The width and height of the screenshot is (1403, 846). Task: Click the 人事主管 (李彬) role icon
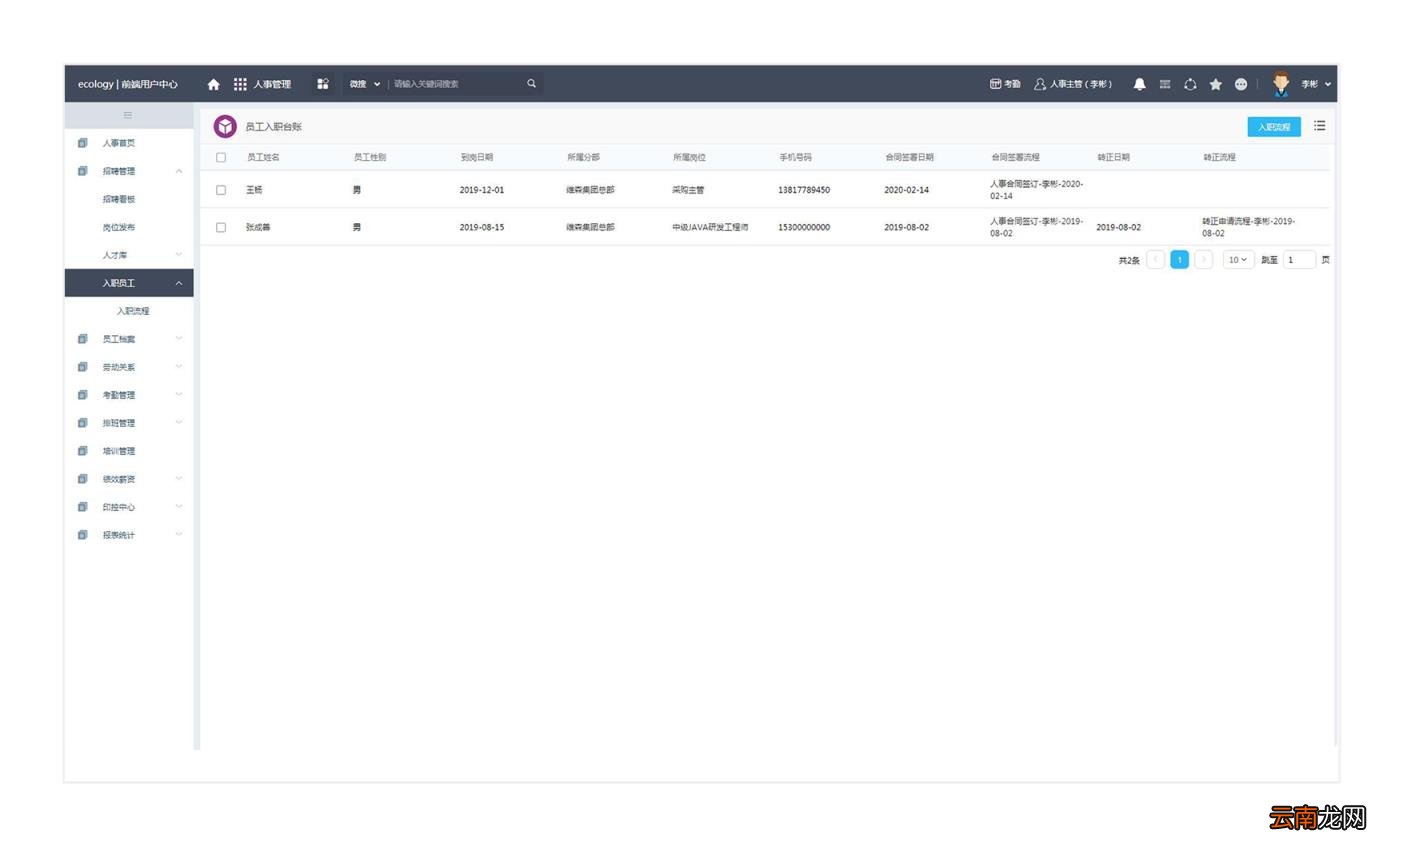[1040, 84]
